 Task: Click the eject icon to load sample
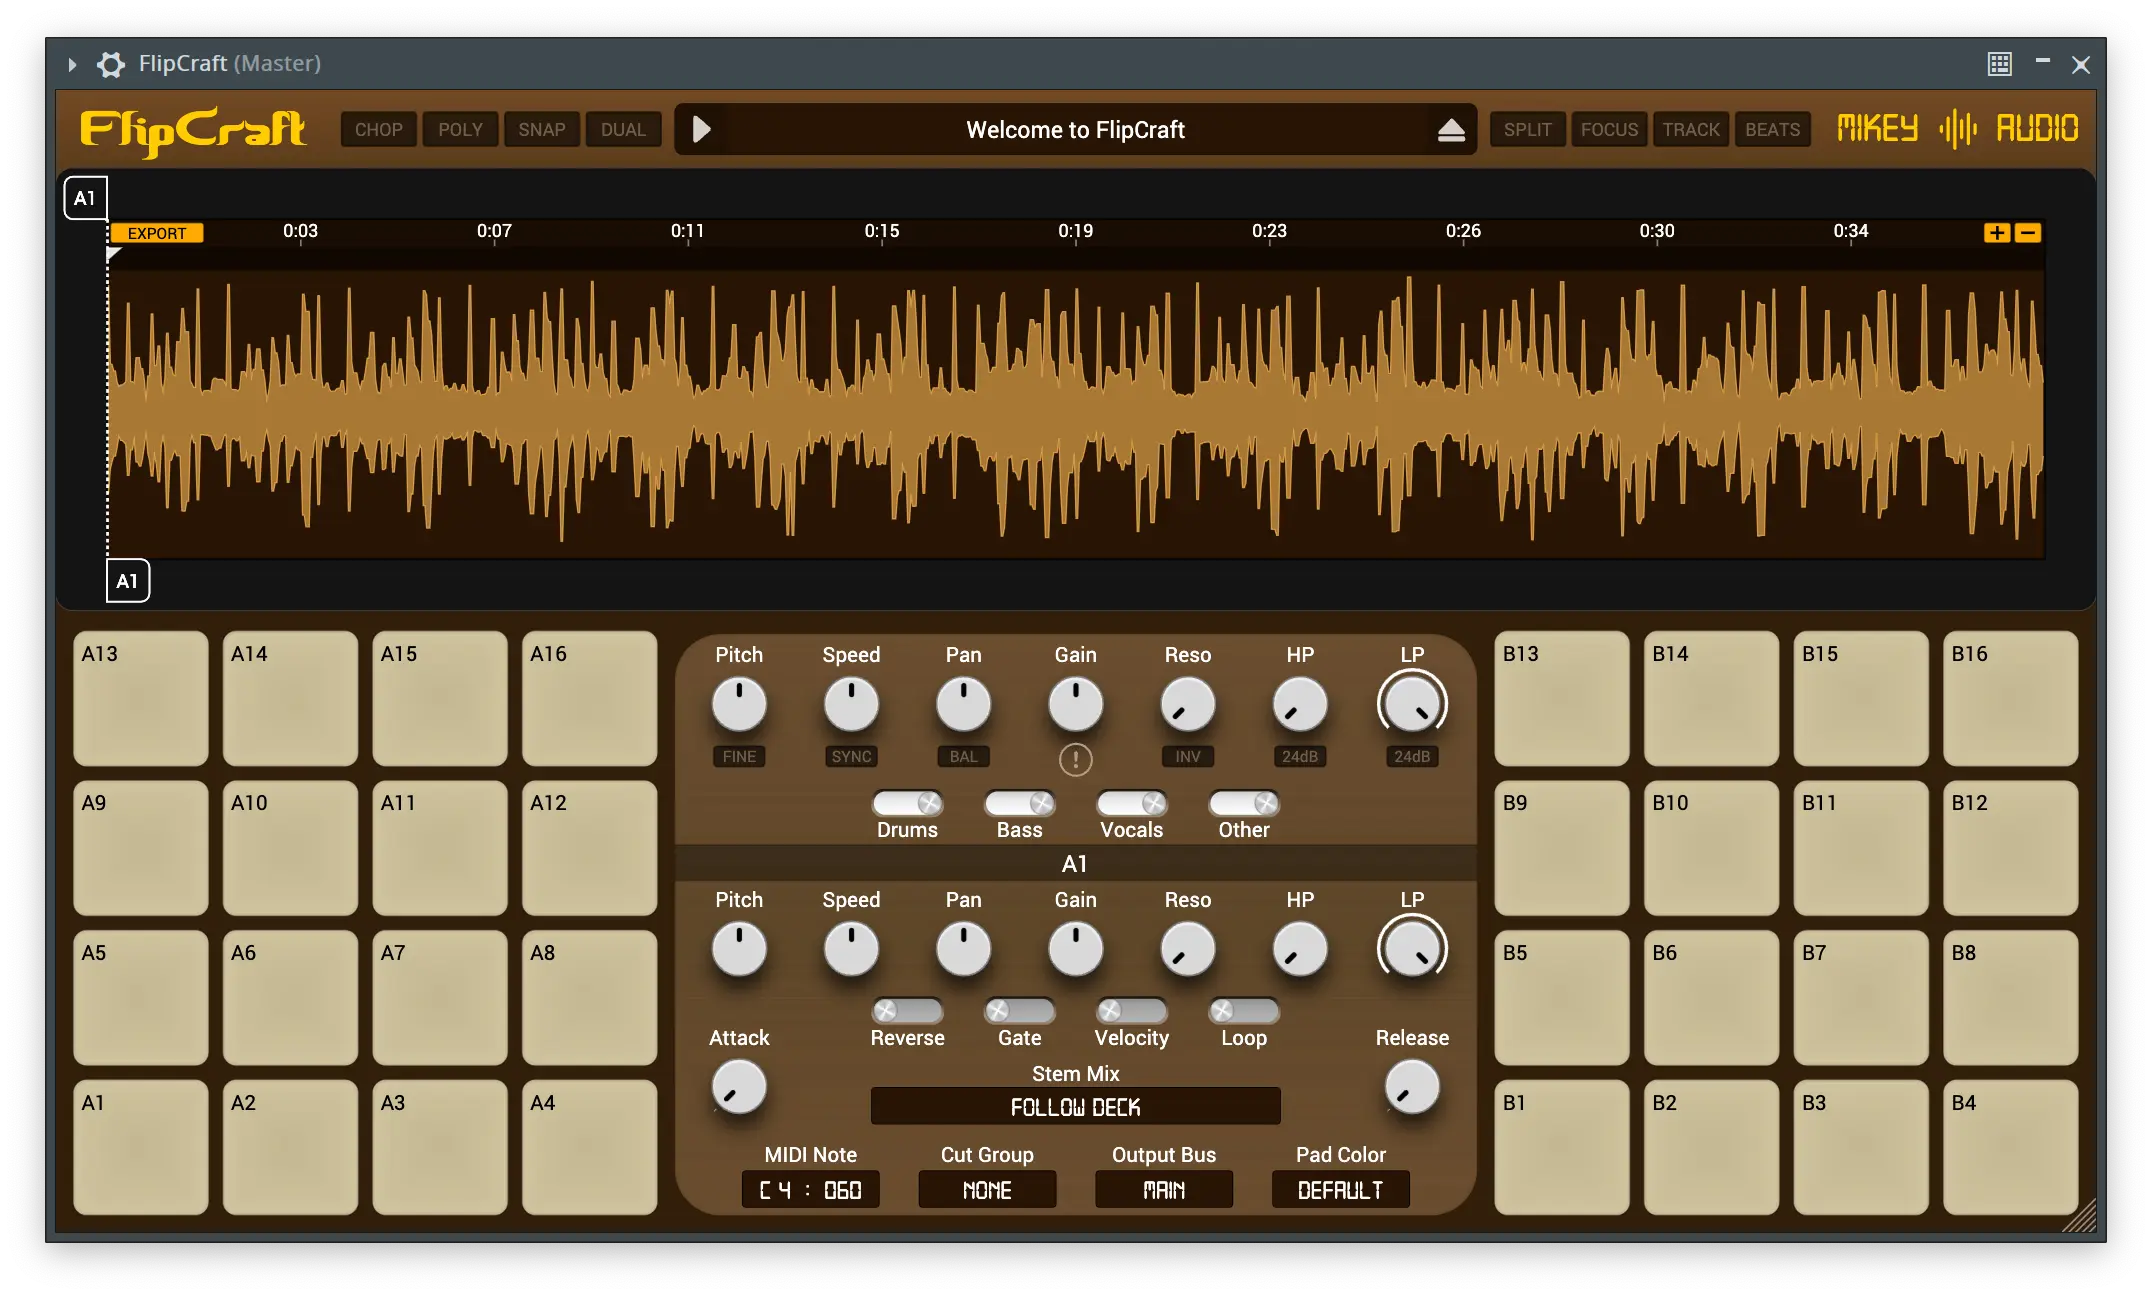coord(1451,130)
